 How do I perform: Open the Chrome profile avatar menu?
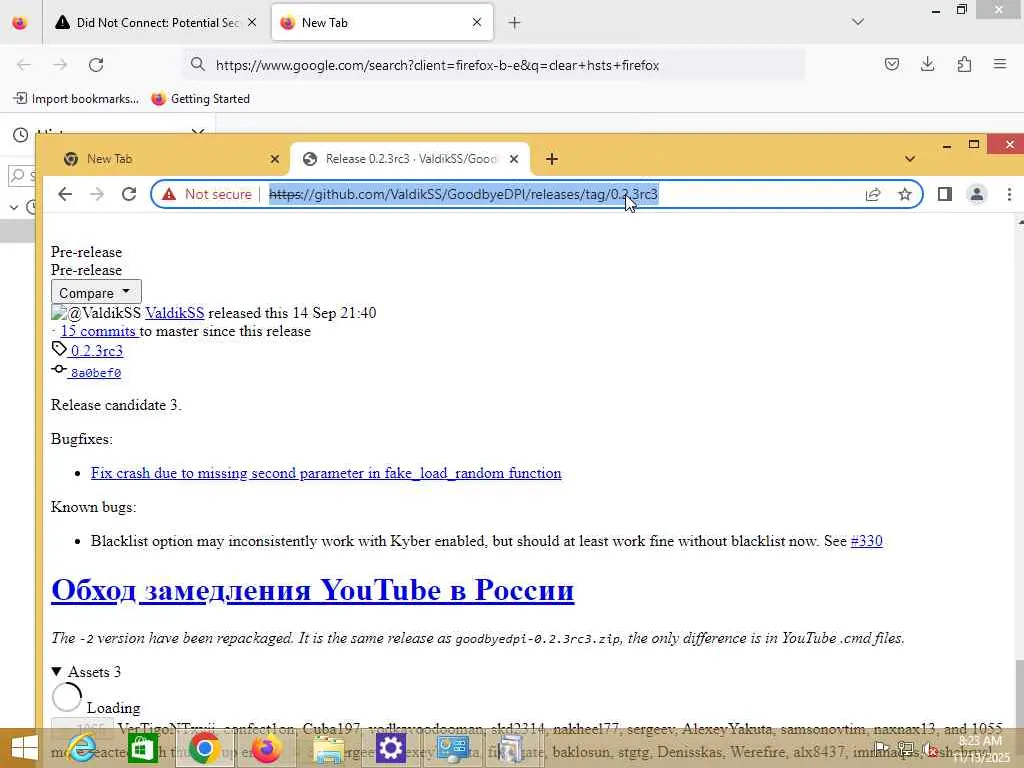[x=976, y=194]
